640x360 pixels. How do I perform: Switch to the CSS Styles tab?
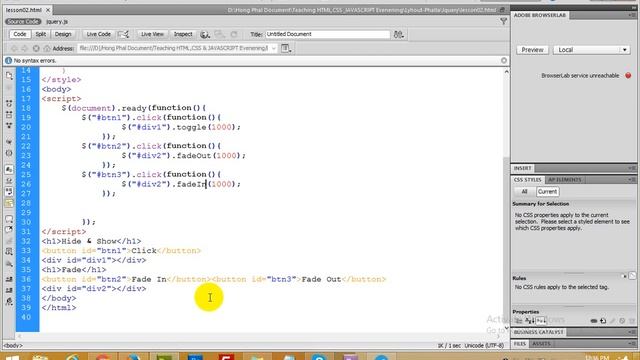click(527, 180)
